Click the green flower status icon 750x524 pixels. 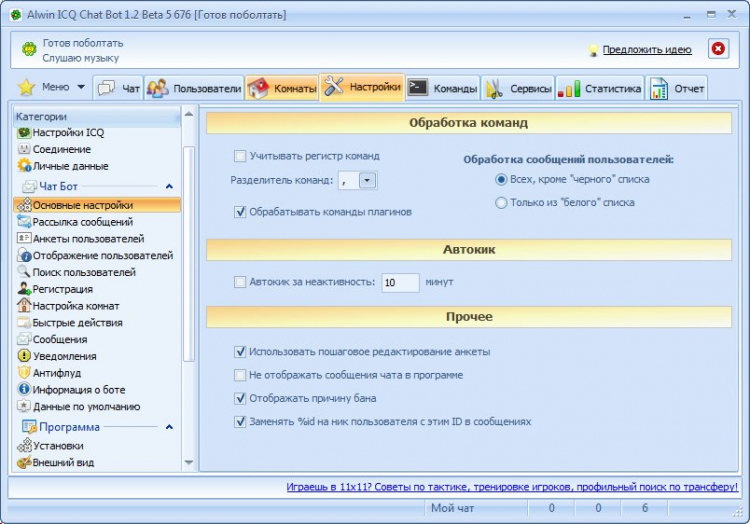coord(29,49)
